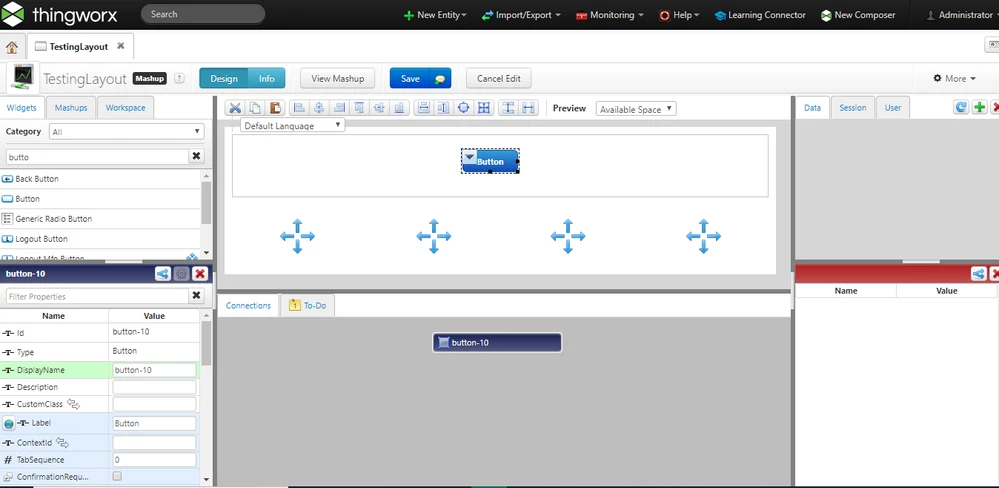
Task: Switch to Info view
Action: pos(266,79)
